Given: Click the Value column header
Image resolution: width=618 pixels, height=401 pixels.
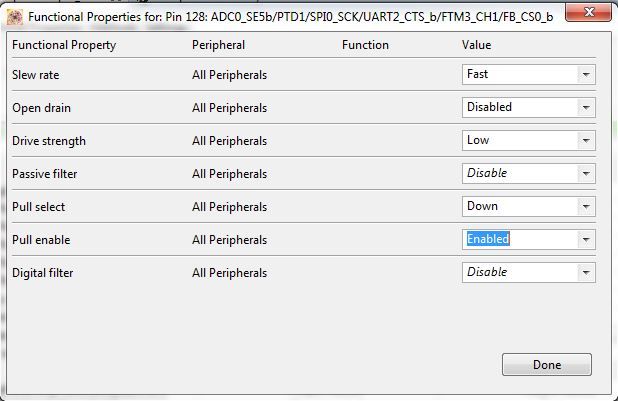Looking at the screenshot, I should (x=476, y=45).
